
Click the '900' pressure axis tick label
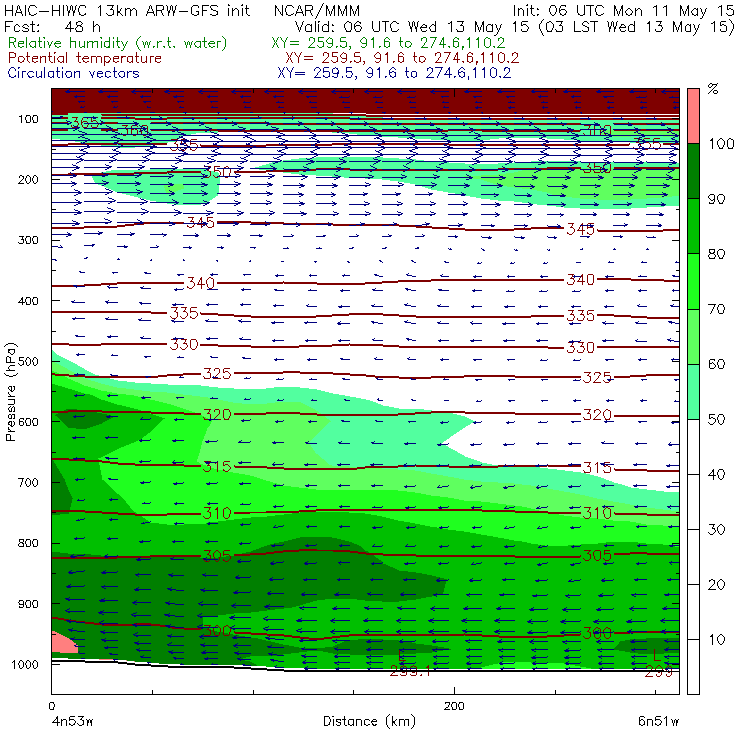(x=28, y=604)
